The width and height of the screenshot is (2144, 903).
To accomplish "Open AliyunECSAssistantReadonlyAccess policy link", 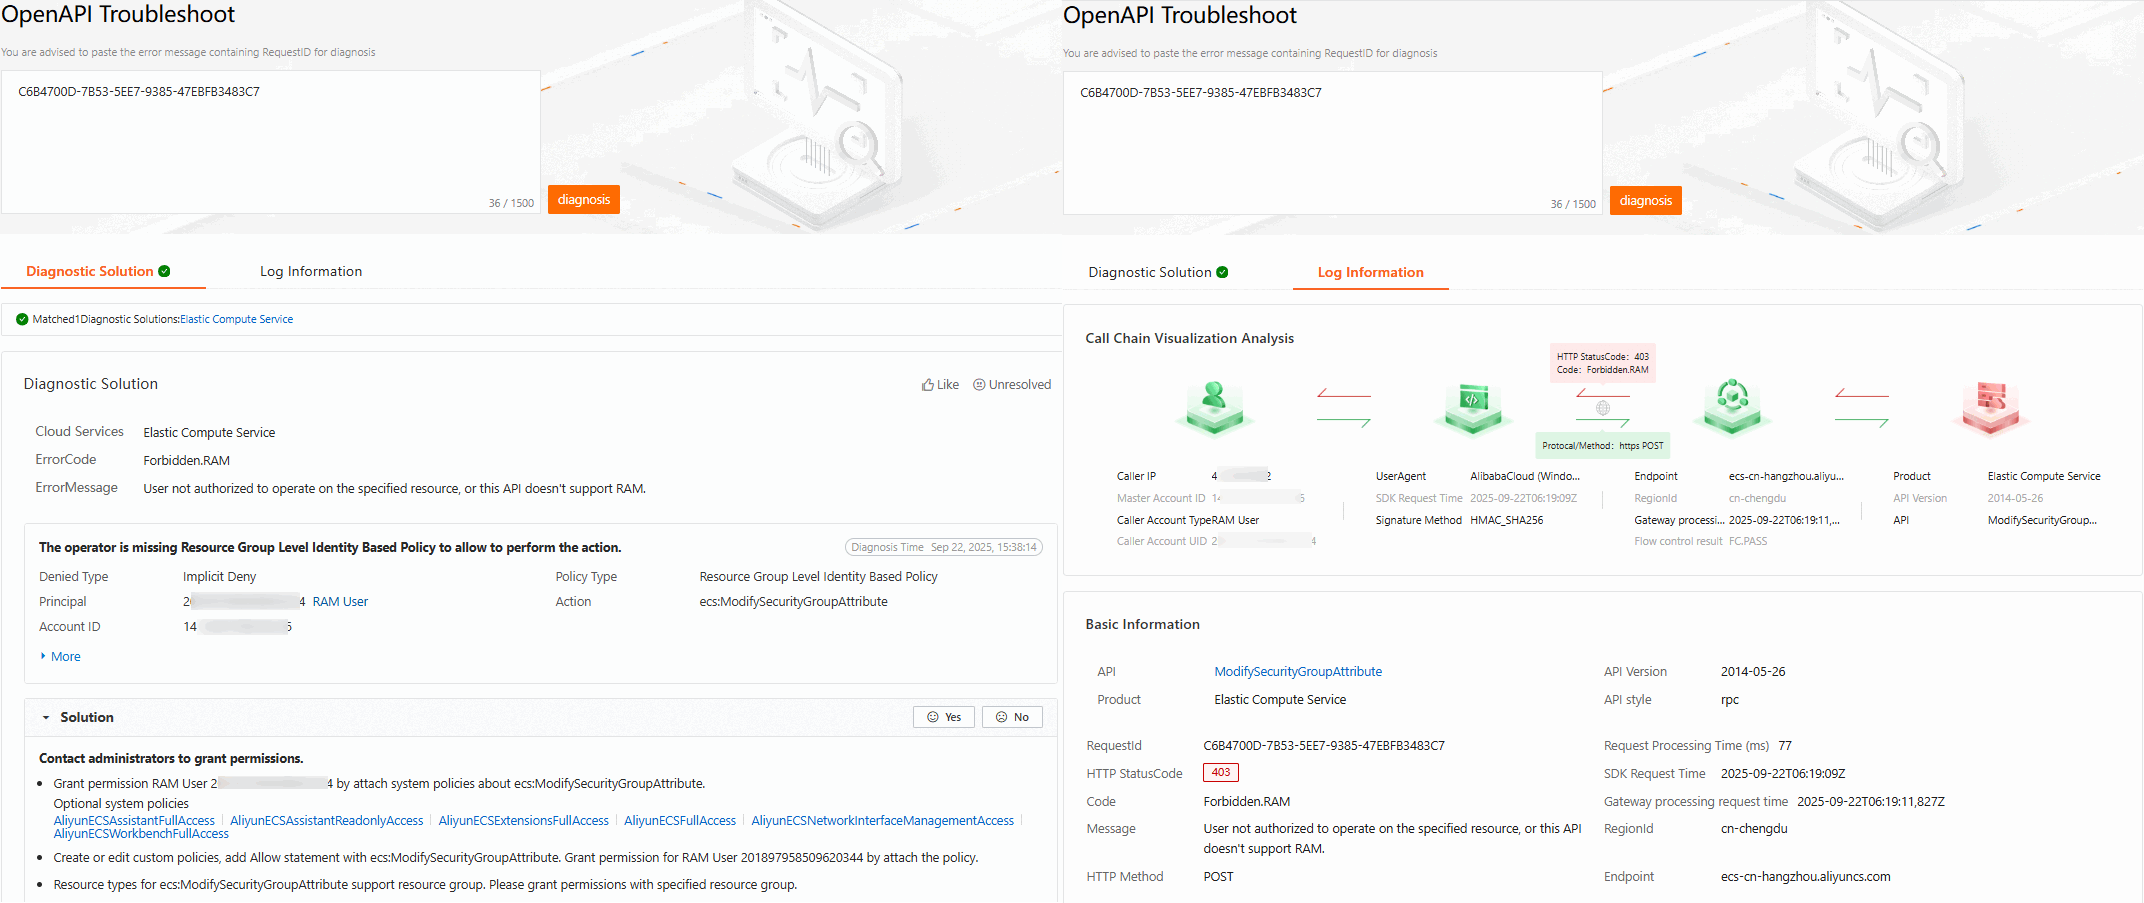I will point(327,821).
